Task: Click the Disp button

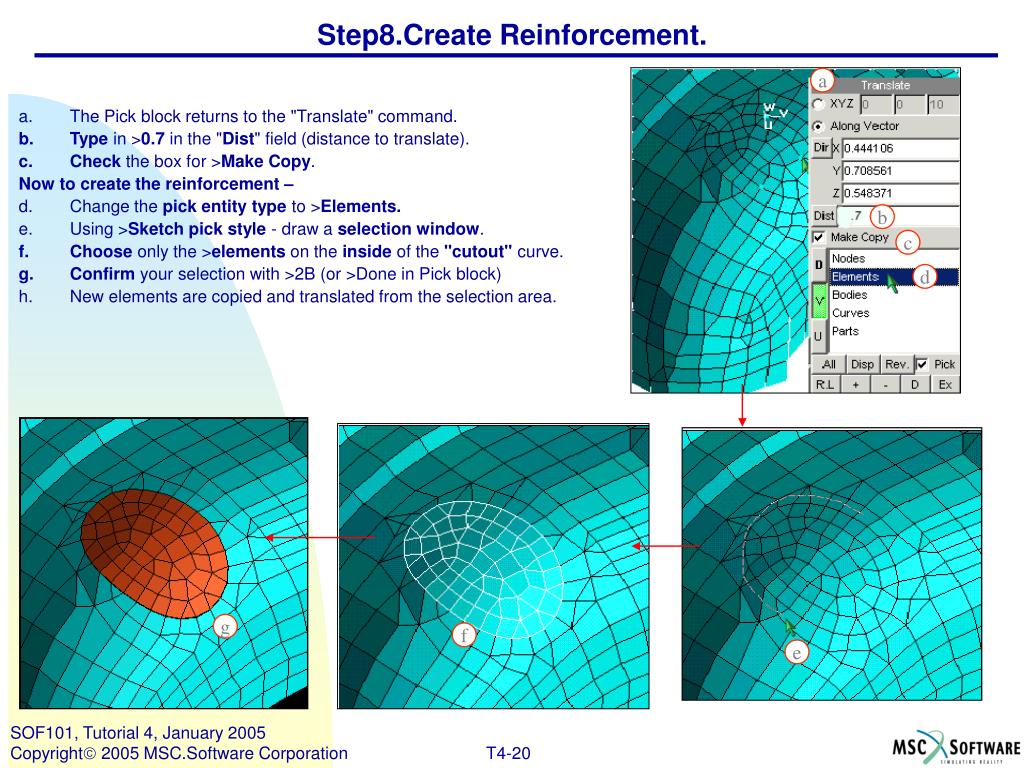Action: tap(863, 364)
